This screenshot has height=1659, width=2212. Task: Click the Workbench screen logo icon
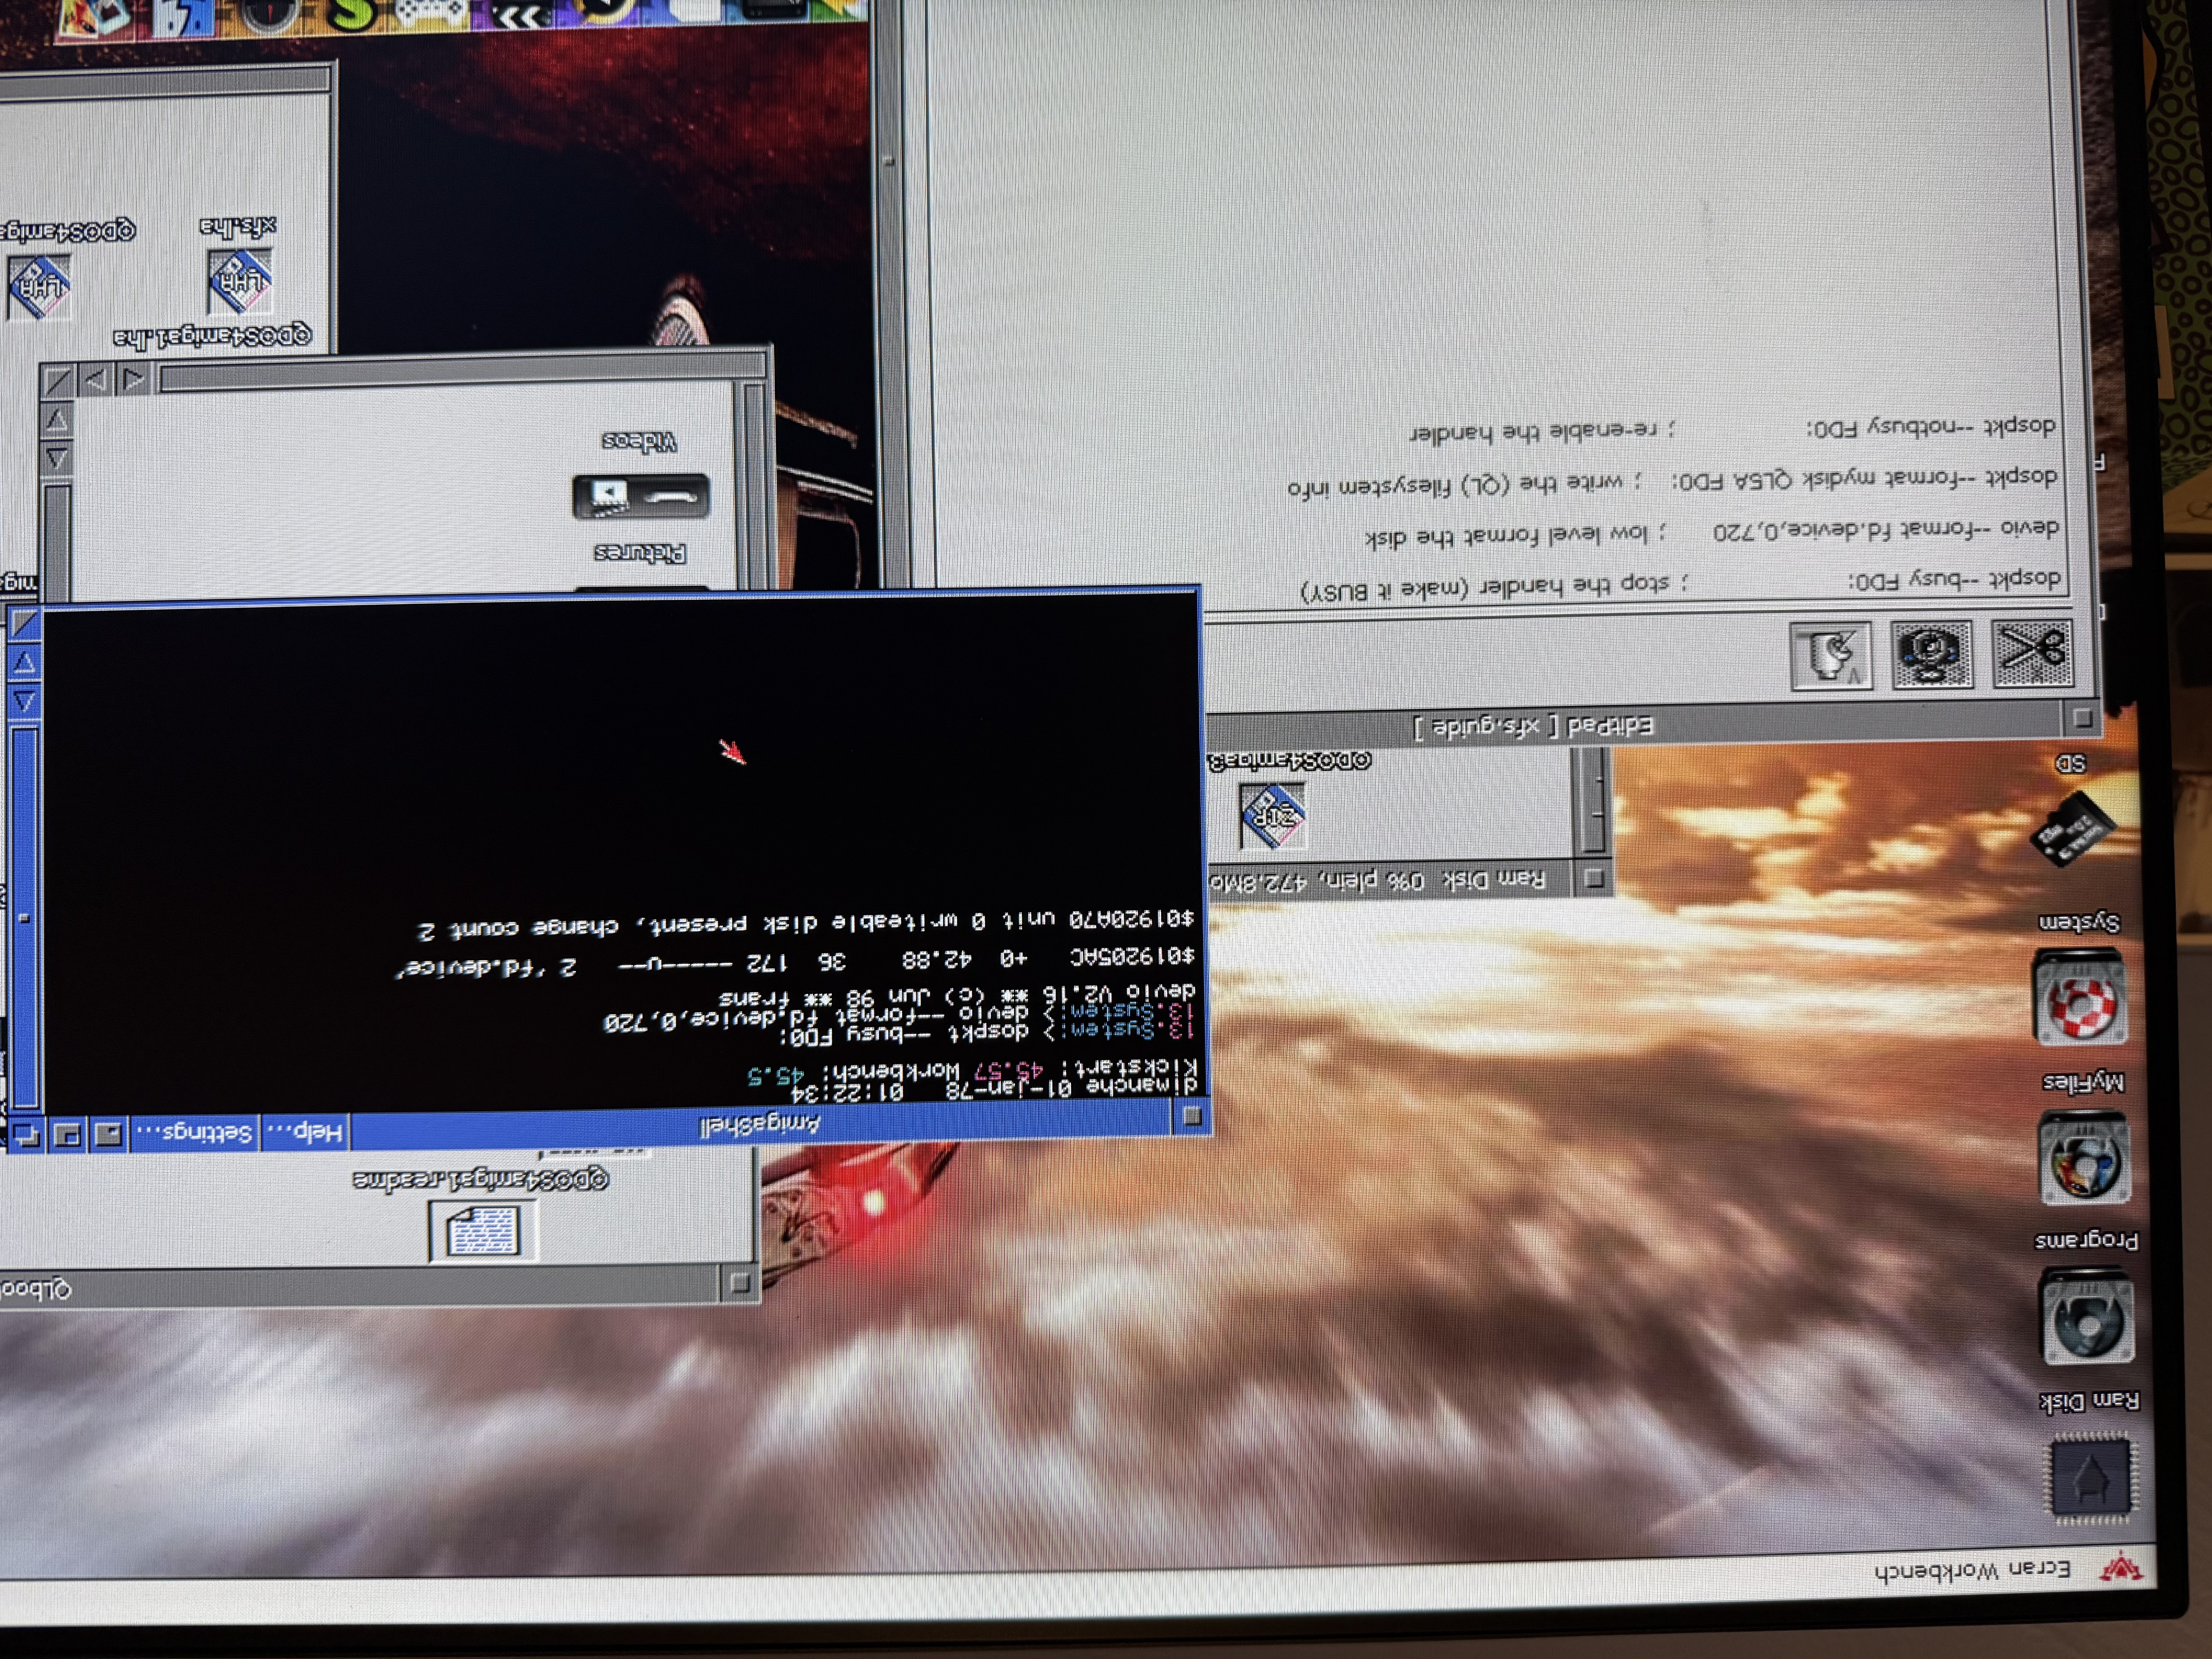pos(2121,1568)
